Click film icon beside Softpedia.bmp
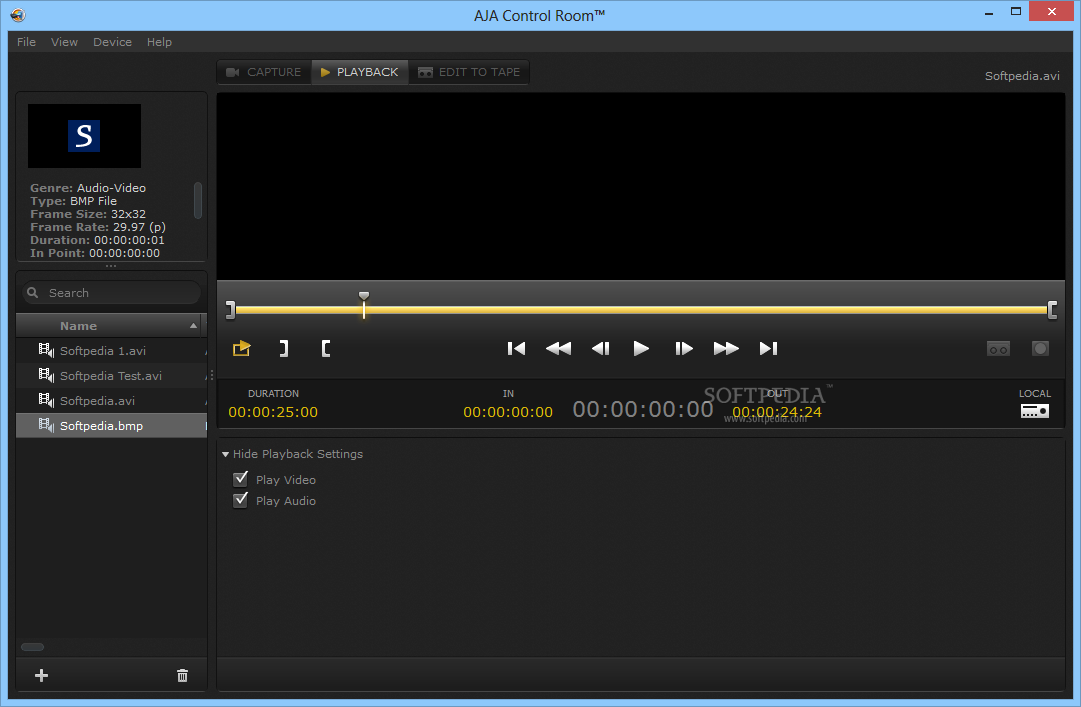This screenshot has height=707, width=1081. [x=46, y=425]
